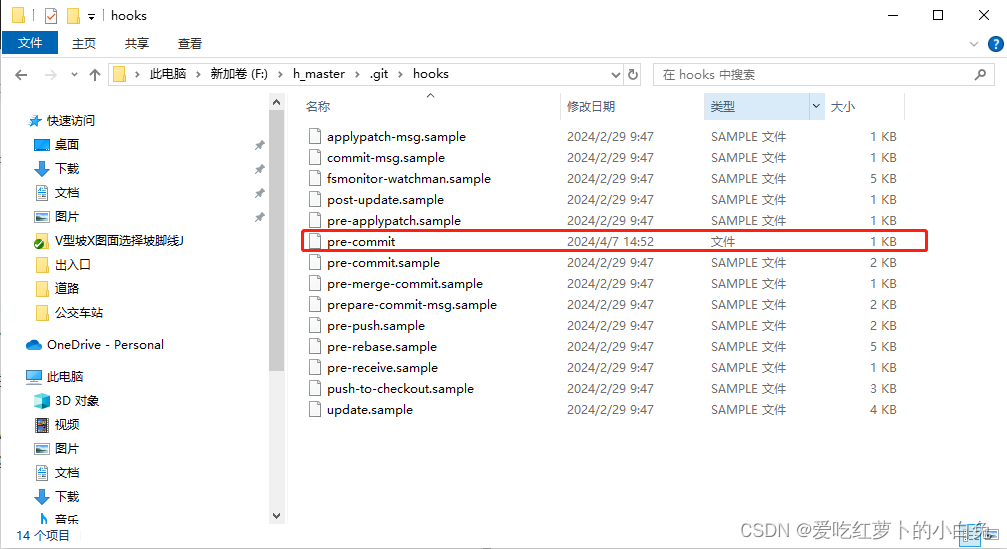Click the file icon of pre-rebase.sample
The width and height of the screenshot is (1007, 549).
click(x=315, y=347)
